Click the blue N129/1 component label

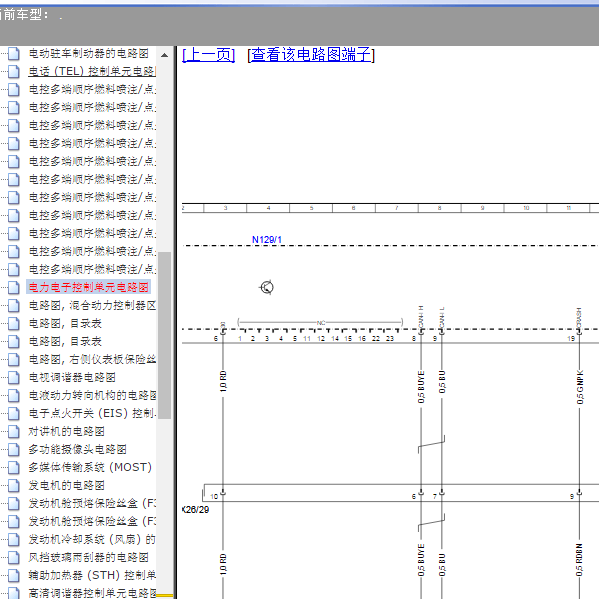(267, 240)
